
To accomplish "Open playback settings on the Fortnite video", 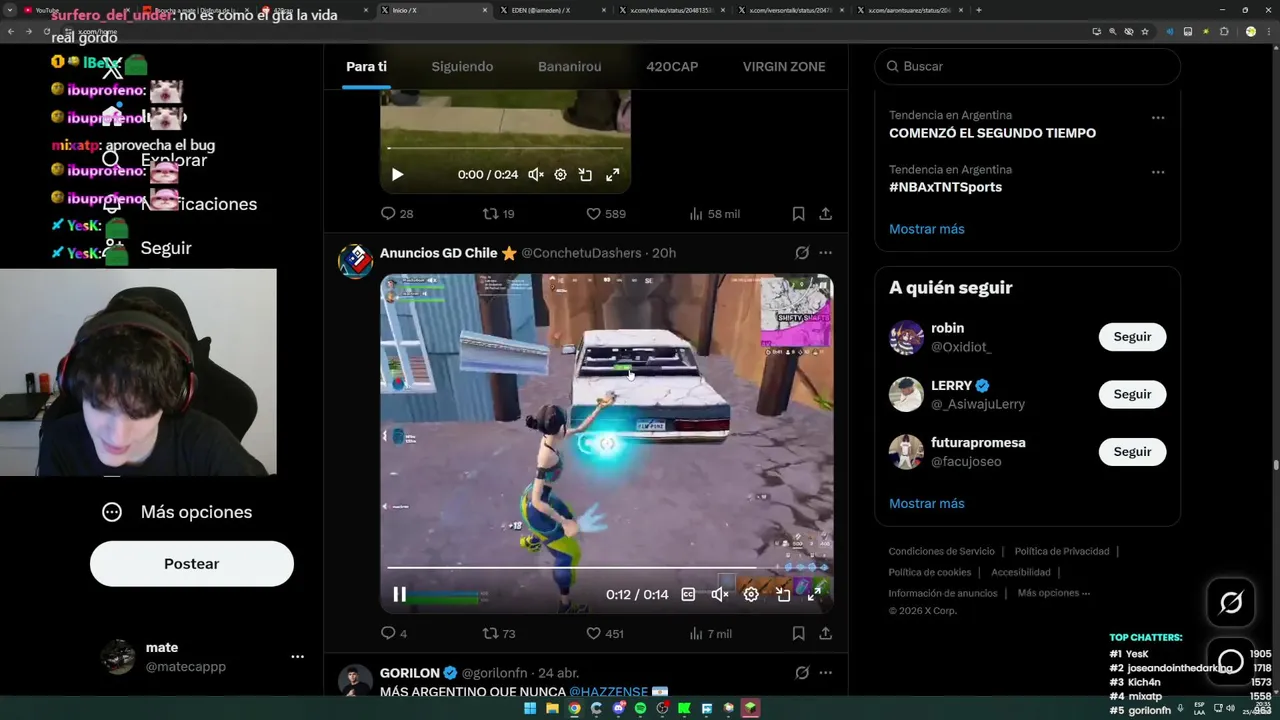I will click(751, 594).
